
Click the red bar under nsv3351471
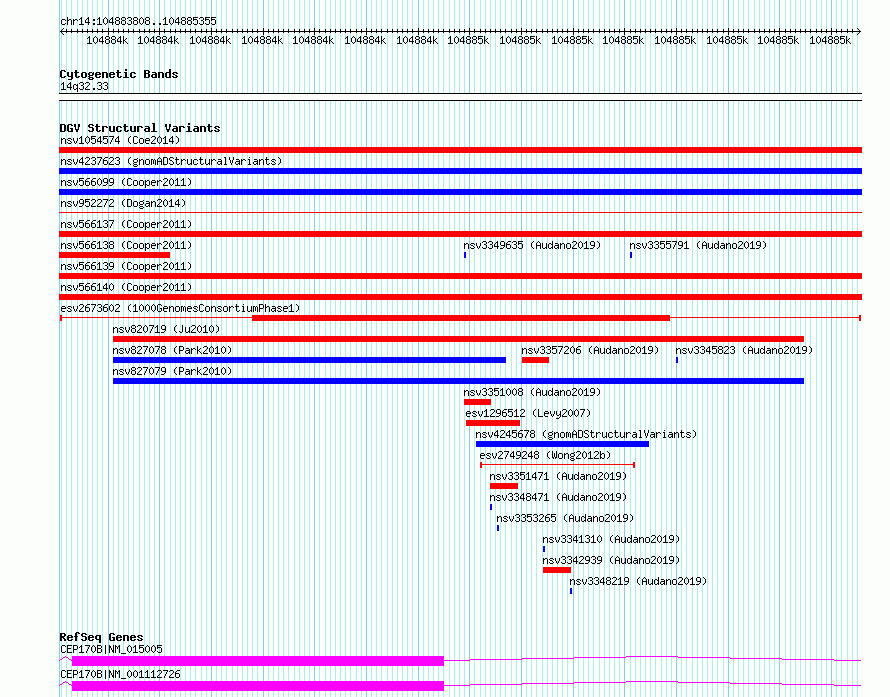504,486
